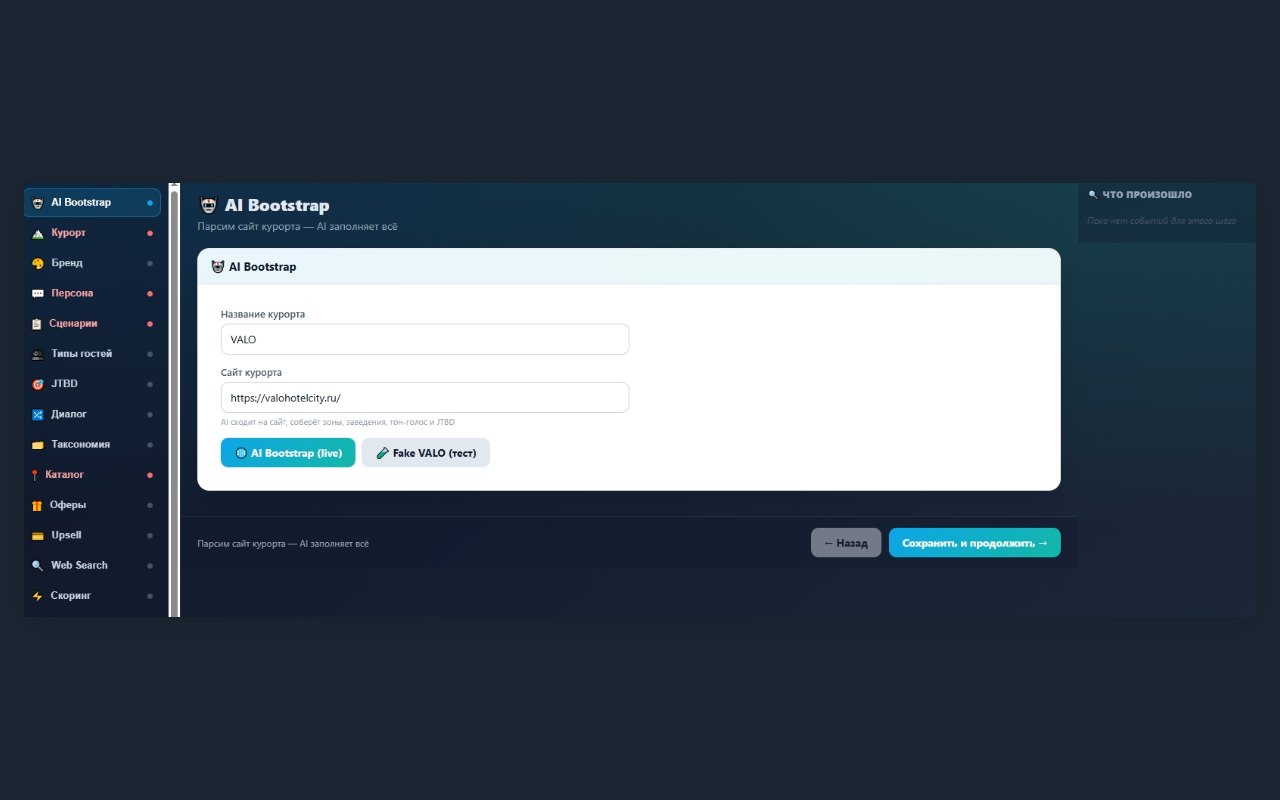Image resolution: width=1280 pixels, height=800 pixels.
Task: Focus the Название курорта input field
Action: [425, 339]
